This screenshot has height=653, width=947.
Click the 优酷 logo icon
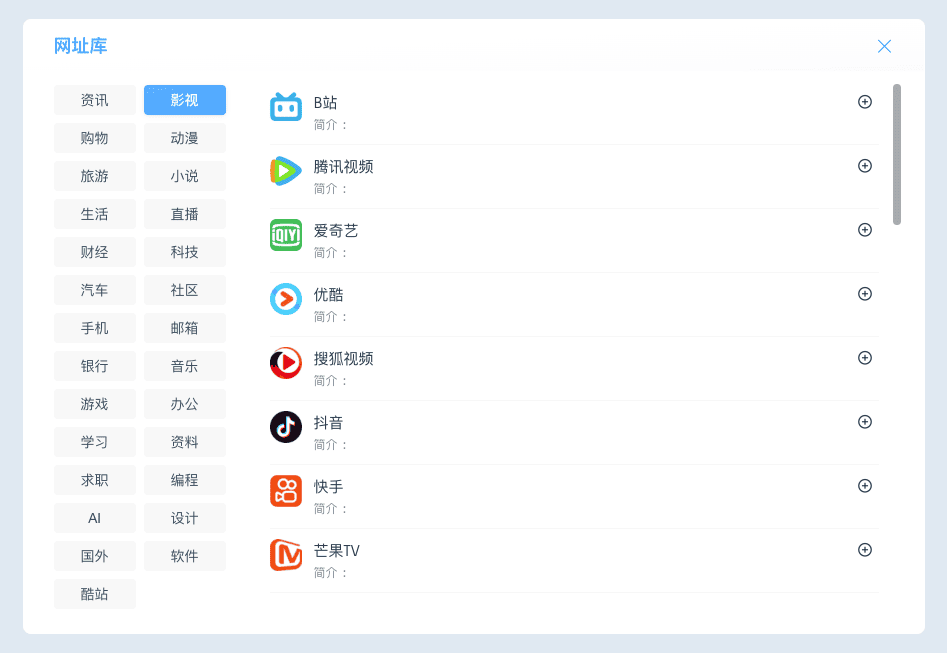point(286,299)
